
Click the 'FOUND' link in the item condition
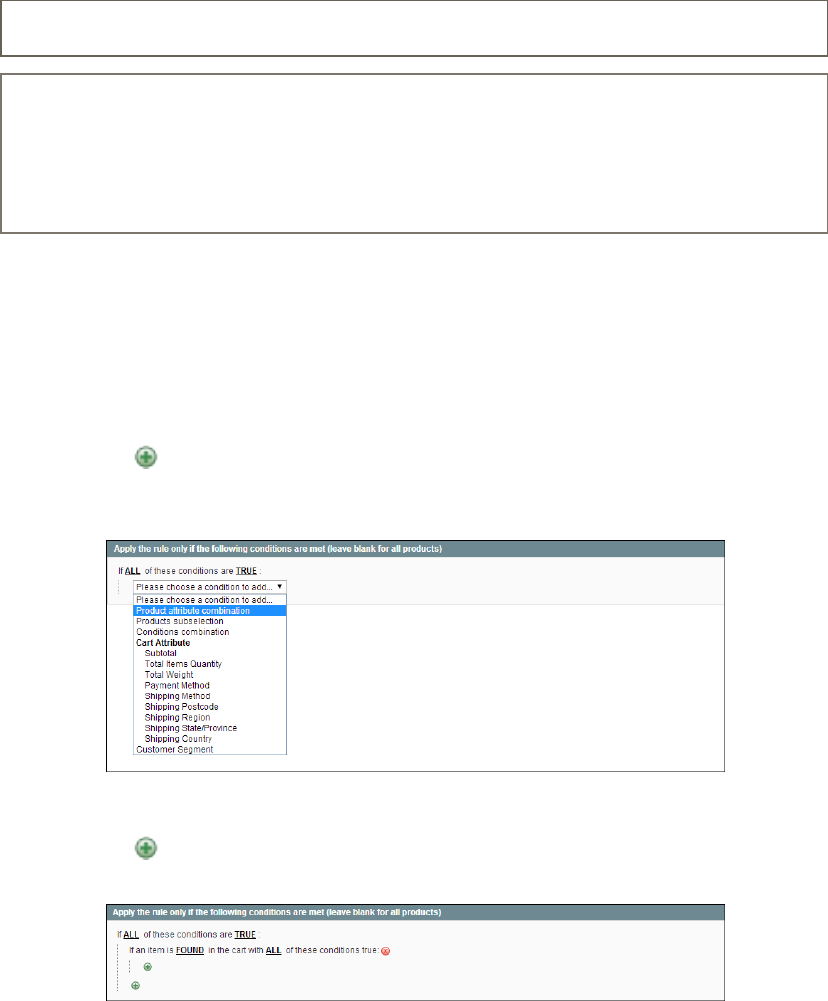pos(190,951)
